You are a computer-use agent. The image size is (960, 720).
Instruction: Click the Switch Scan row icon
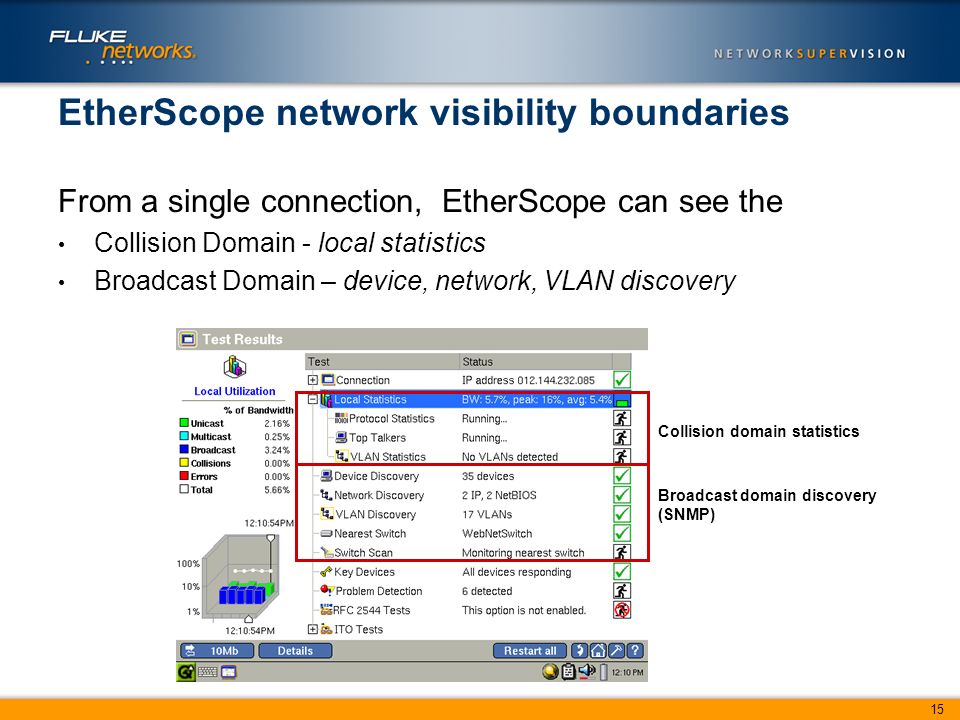(327, 552)
